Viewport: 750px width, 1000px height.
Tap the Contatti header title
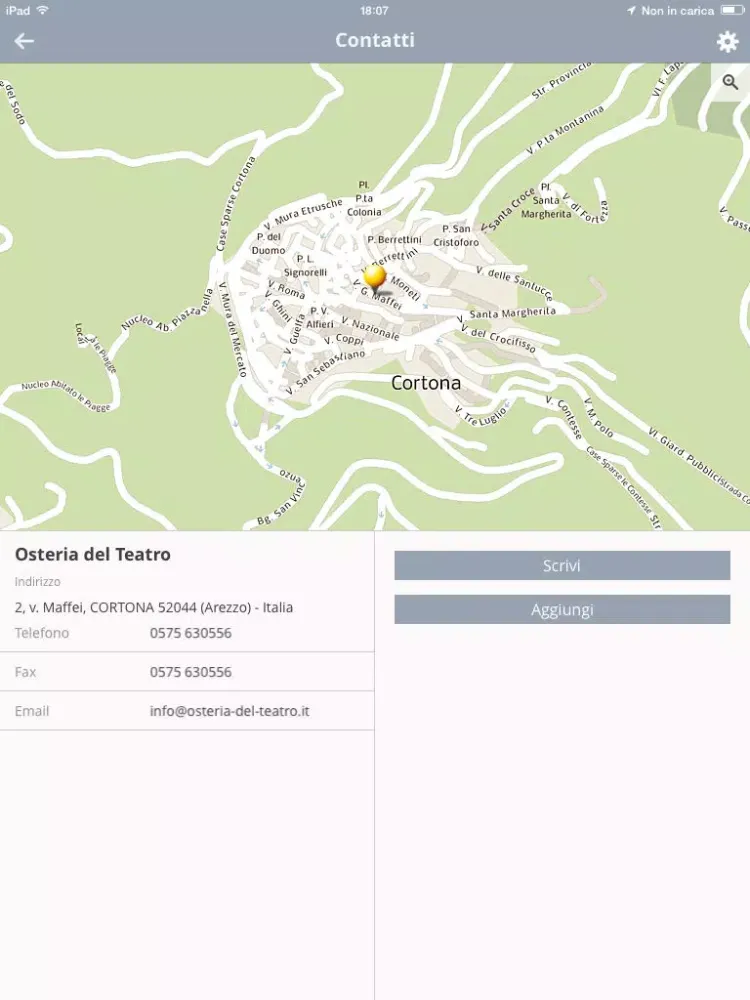(375, 40)
